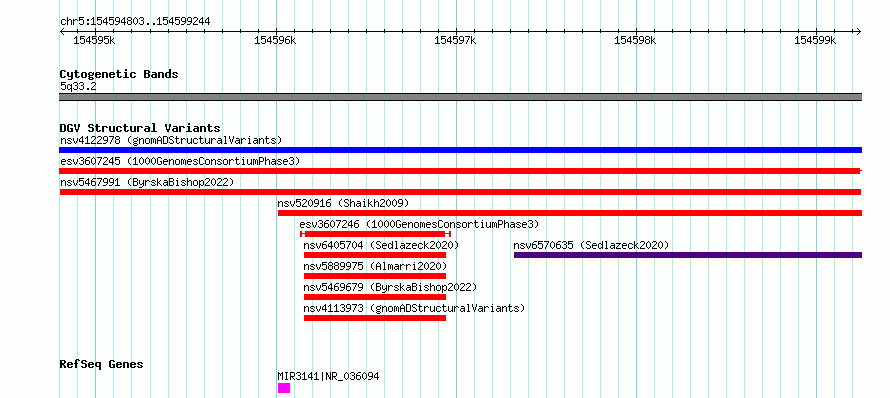This screenshot has width=890, height=398.
Task: Click the RefSeq Genes track title
Action: pyautogui.click(x=101, y=364)
